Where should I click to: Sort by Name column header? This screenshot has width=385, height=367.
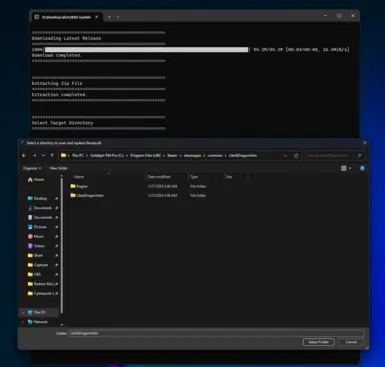coord(79,177)
